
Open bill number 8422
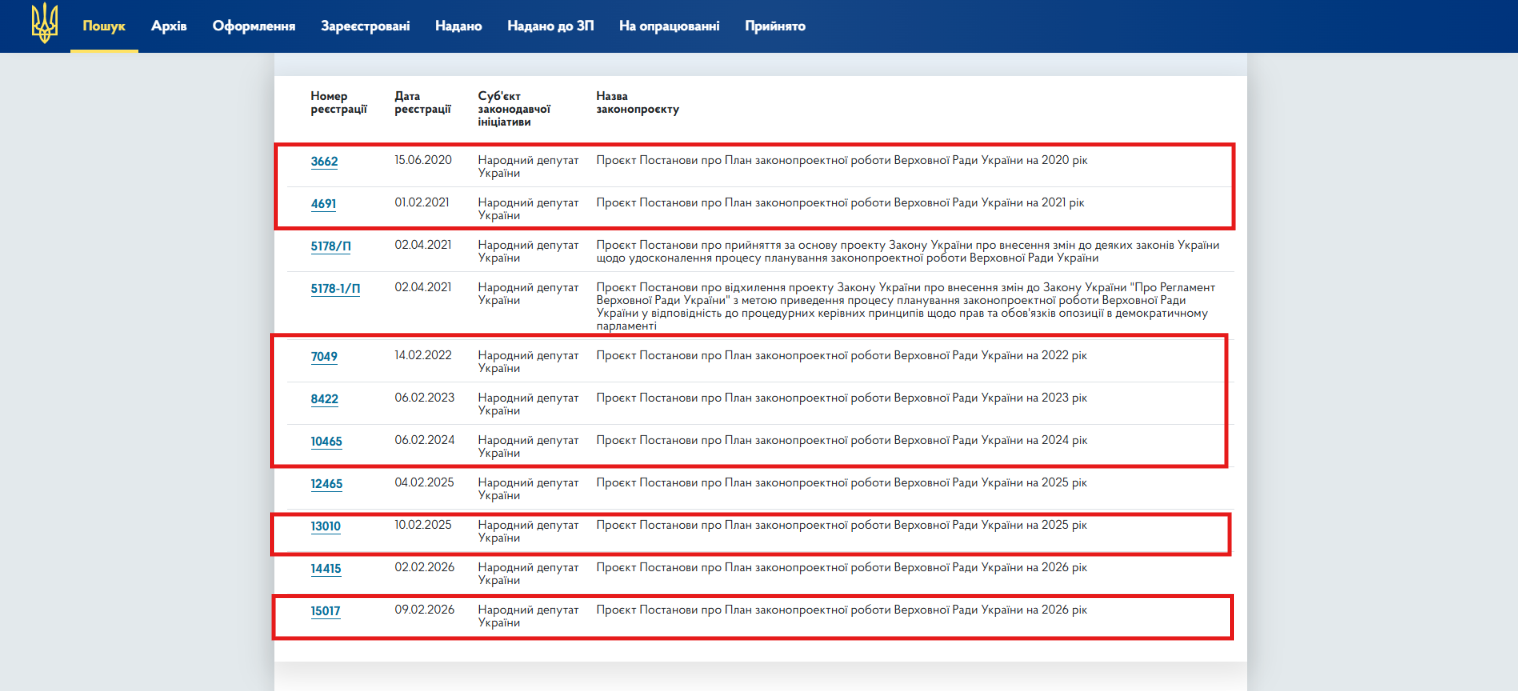(x=324, y=399)
